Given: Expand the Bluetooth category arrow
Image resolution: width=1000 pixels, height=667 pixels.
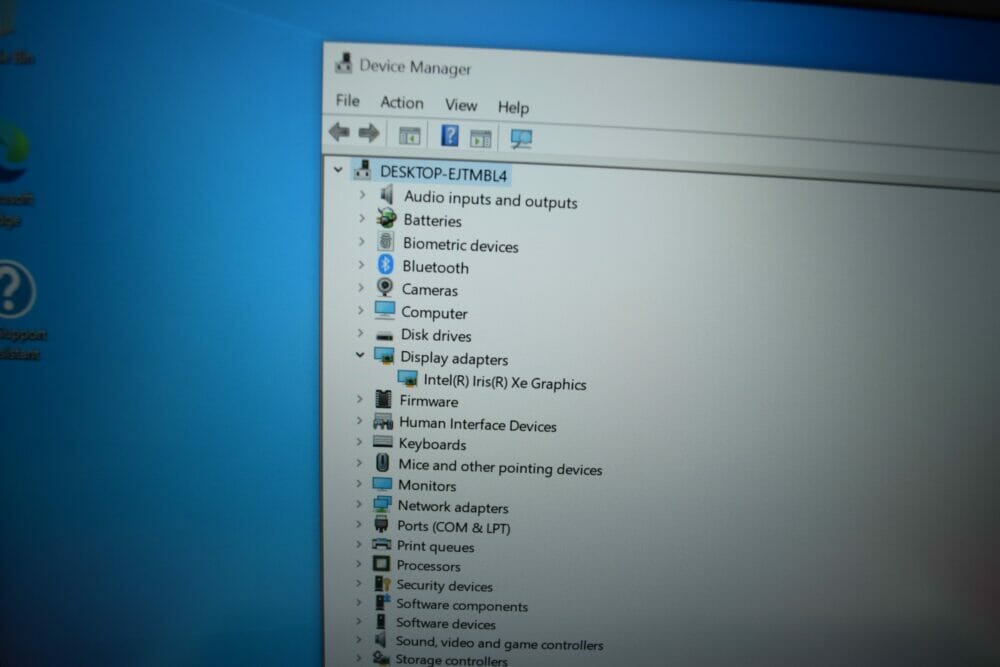Looking at the screenshot, I should pyautogui.click(x=361, y=264).
